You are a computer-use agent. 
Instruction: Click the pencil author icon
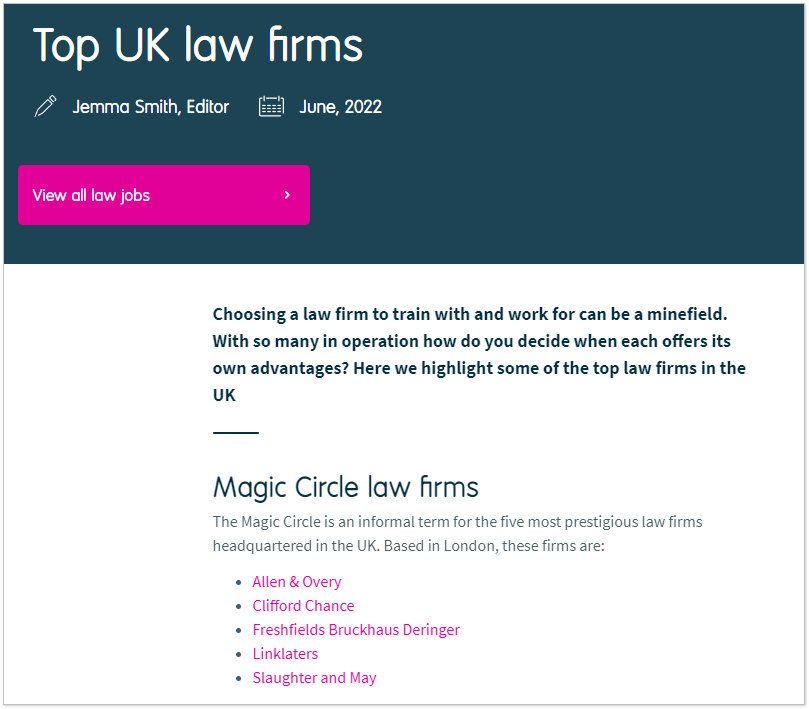click(x=45, y=106)
